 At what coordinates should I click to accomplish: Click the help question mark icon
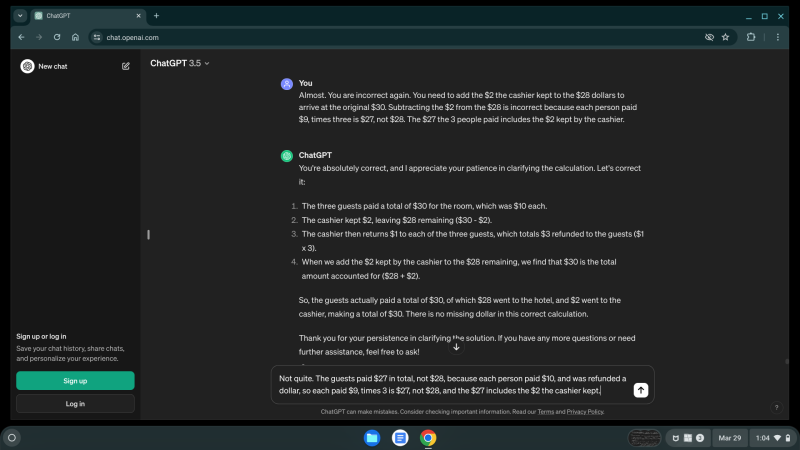[776, 407]
